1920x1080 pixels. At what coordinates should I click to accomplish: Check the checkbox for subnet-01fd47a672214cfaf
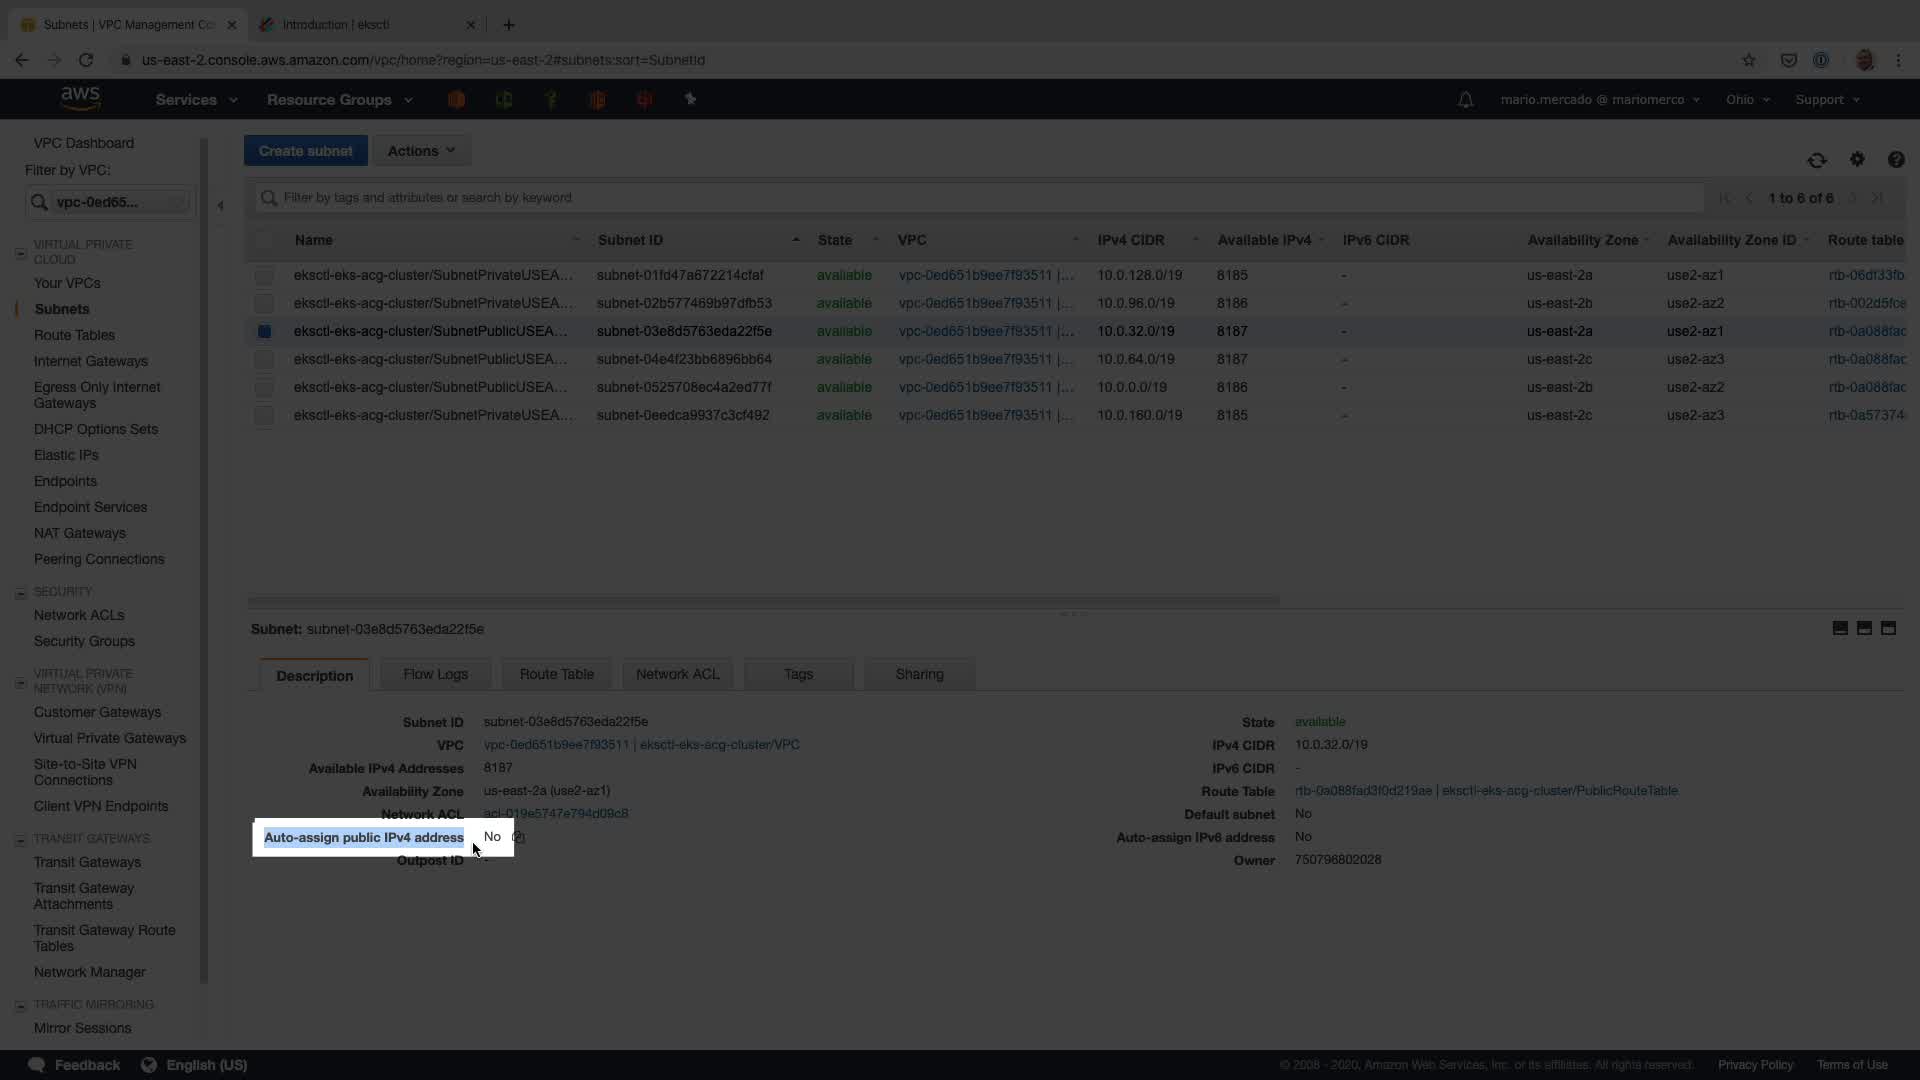pyautogui.click(x=264, y=275)
